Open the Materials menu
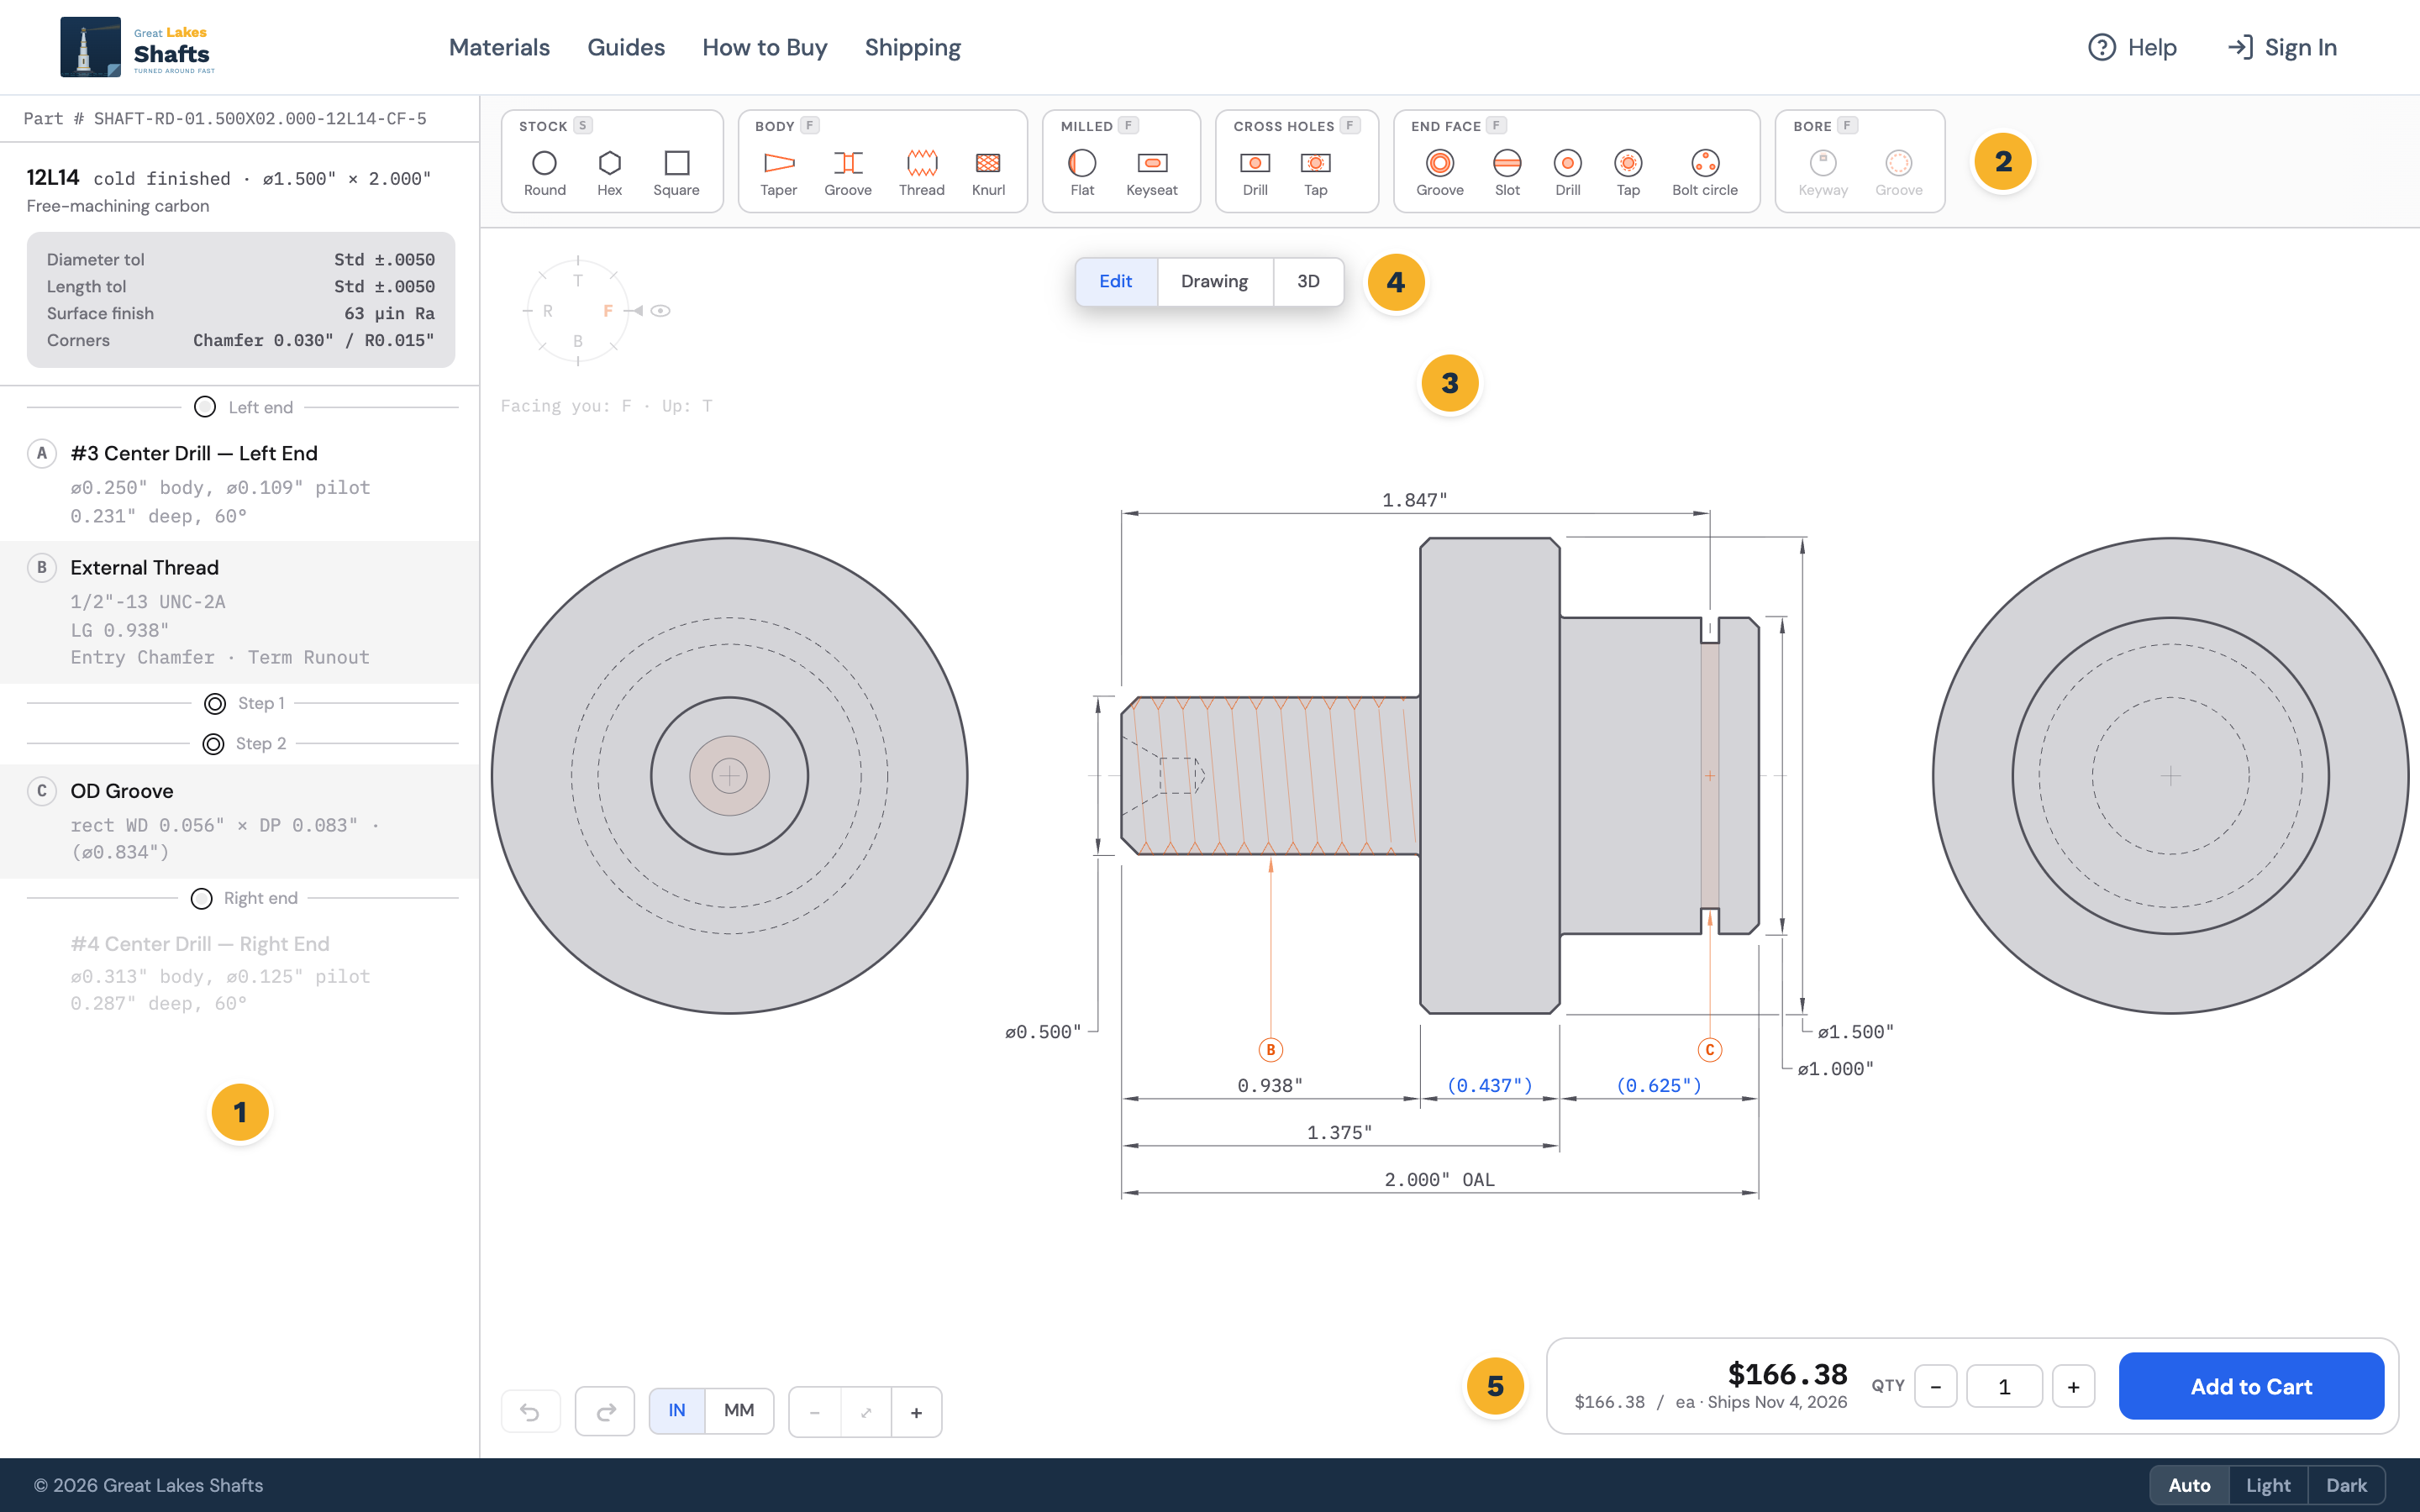 pyautogui.click(x=499, y=47)
